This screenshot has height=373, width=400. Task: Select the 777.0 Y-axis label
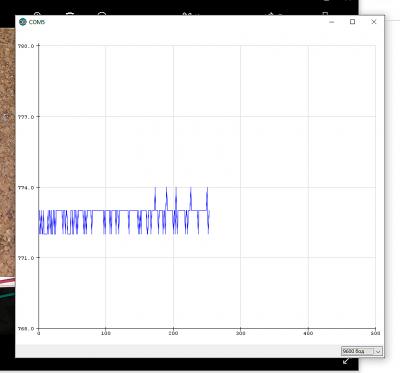click(26, 117)
